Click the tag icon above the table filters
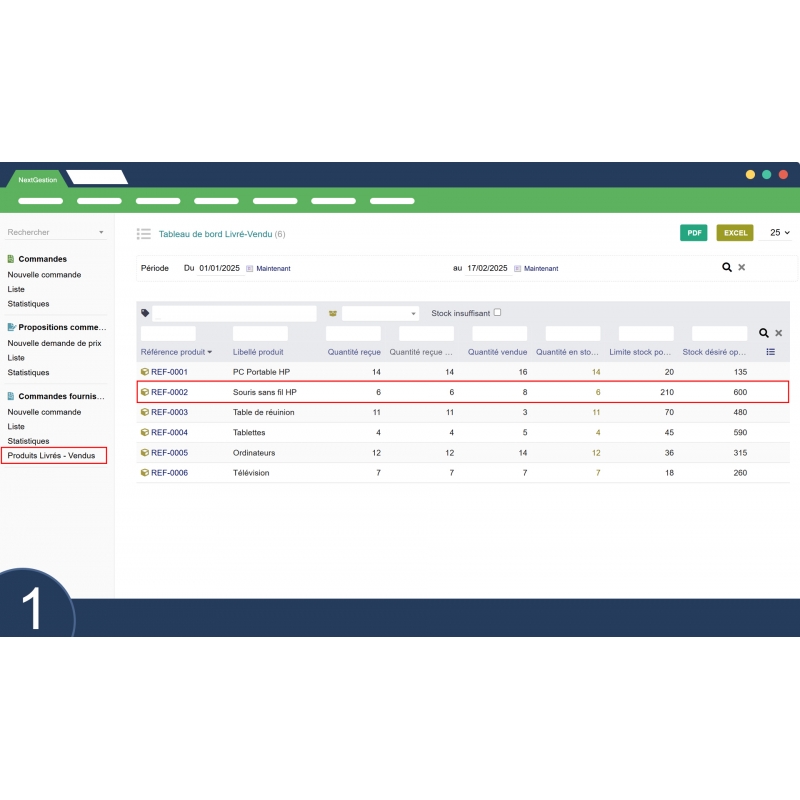The width and height of the screenshot is (800, 800). tap(145, 313)
